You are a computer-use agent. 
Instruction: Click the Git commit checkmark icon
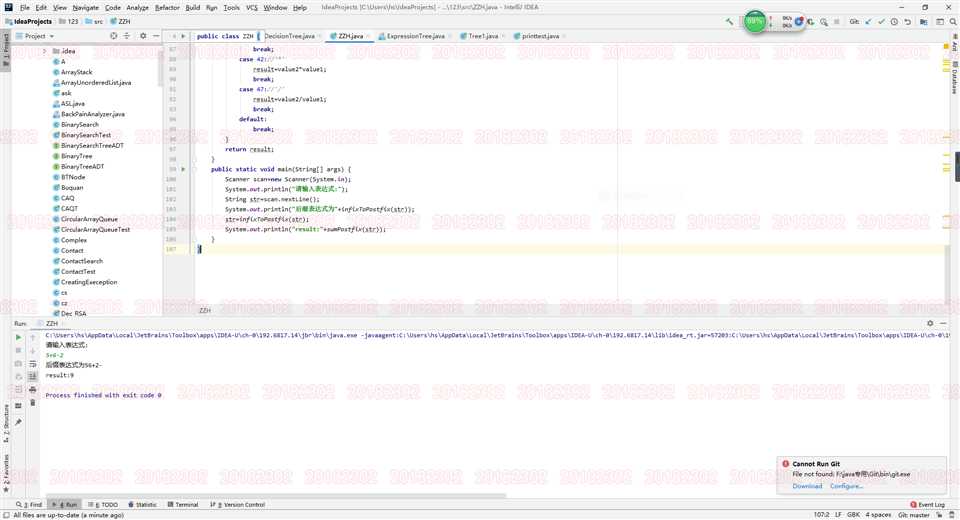point(881,21)
